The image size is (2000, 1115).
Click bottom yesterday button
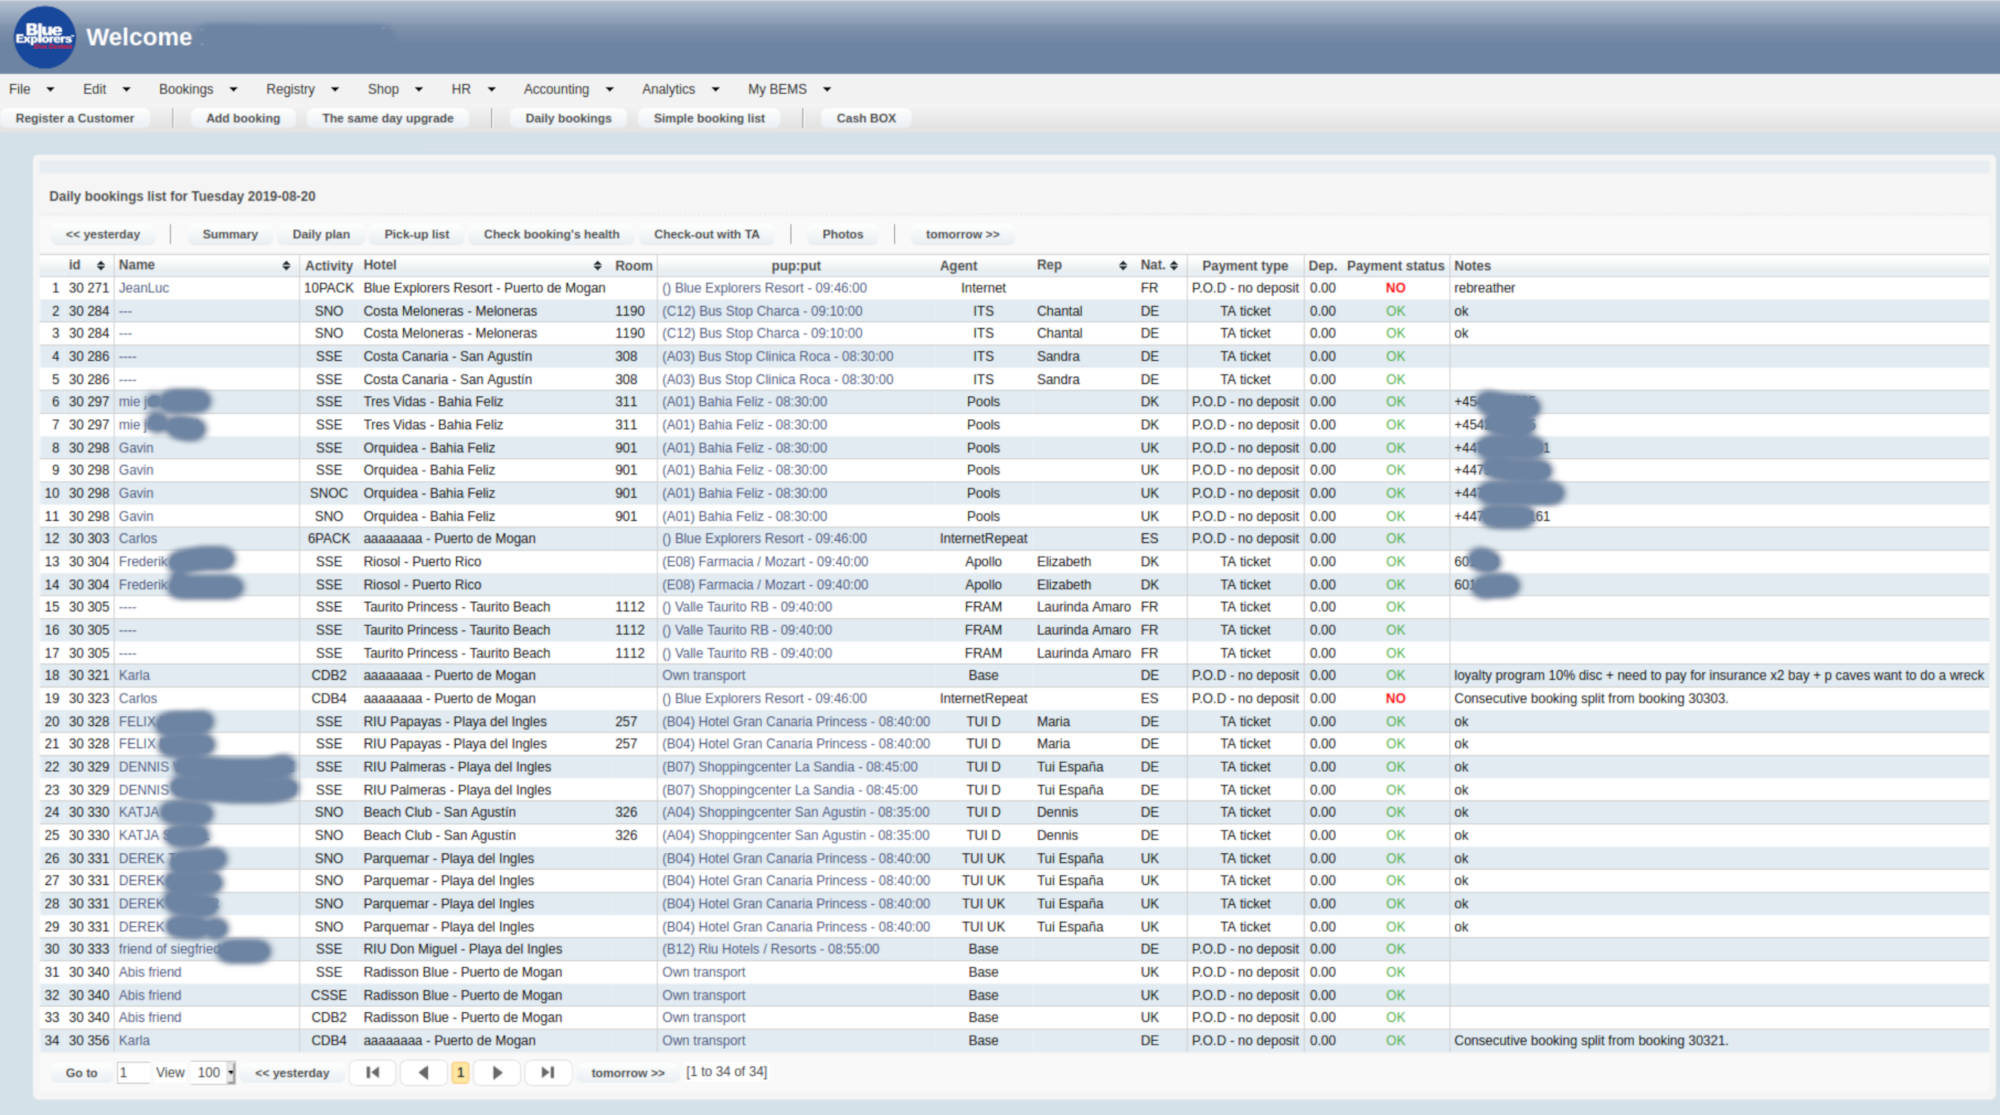pyautogui.click(x=292, y=1073)
